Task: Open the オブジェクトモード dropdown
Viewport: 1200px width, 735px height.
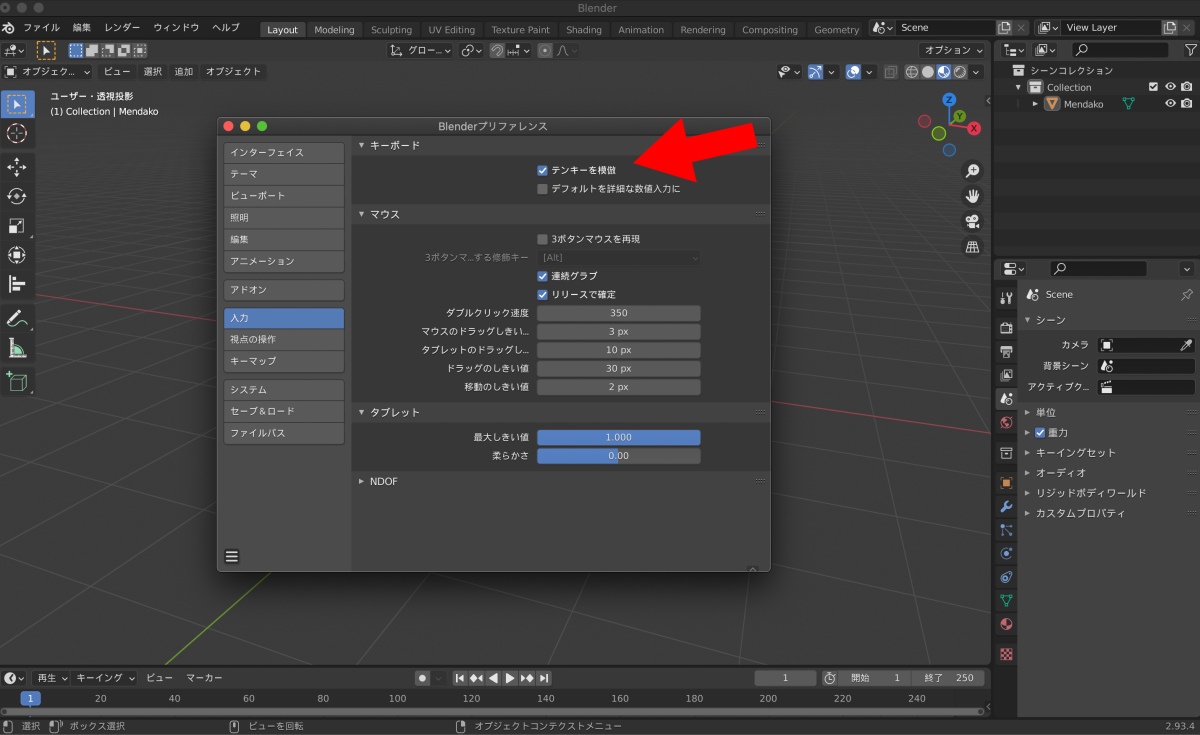Action: pos(47,72)
